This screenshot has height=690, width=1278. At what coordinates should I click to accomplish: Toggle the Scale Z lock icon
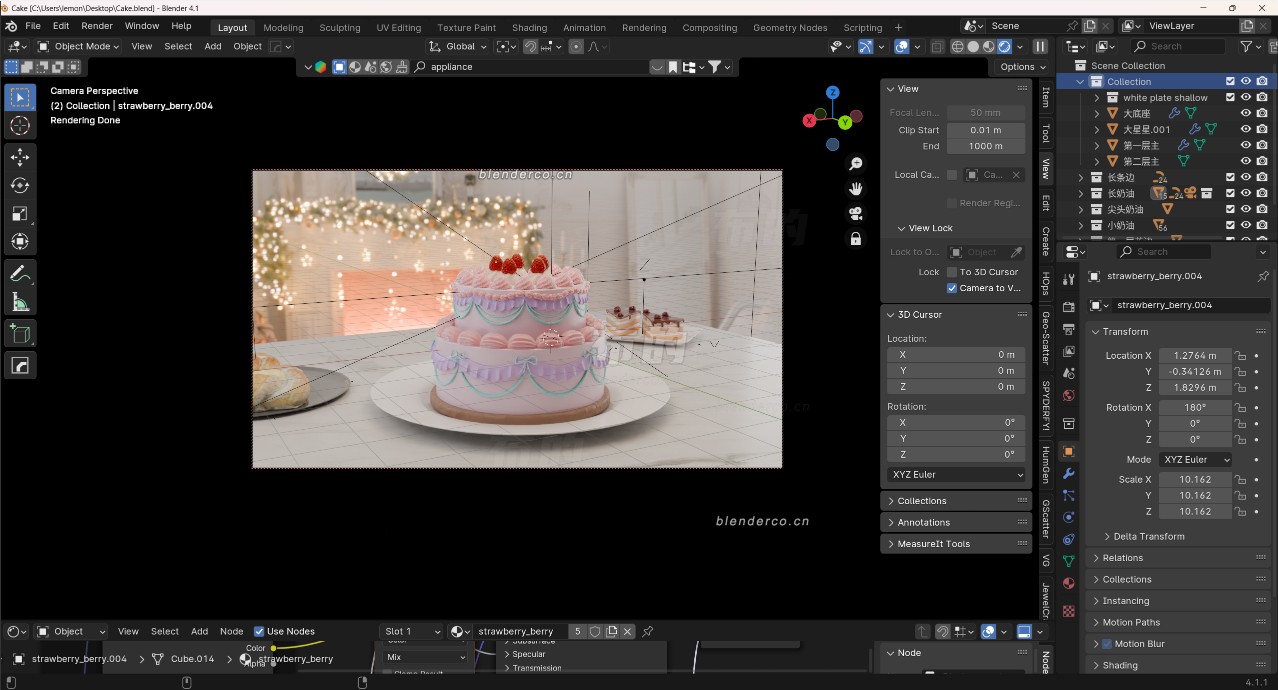[x=1240, y=512]
